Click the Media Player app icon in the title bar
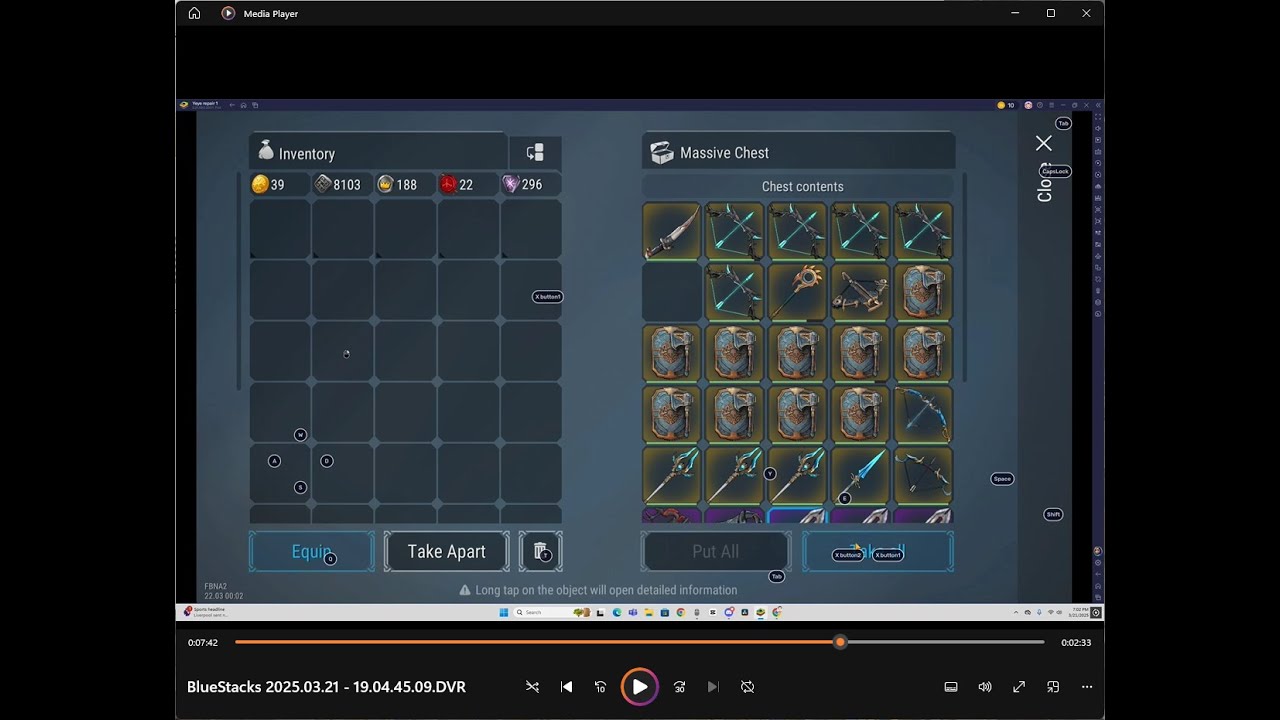Image resolution: width=1280 pixels, height=720 pixels. [x=228, y=13]
